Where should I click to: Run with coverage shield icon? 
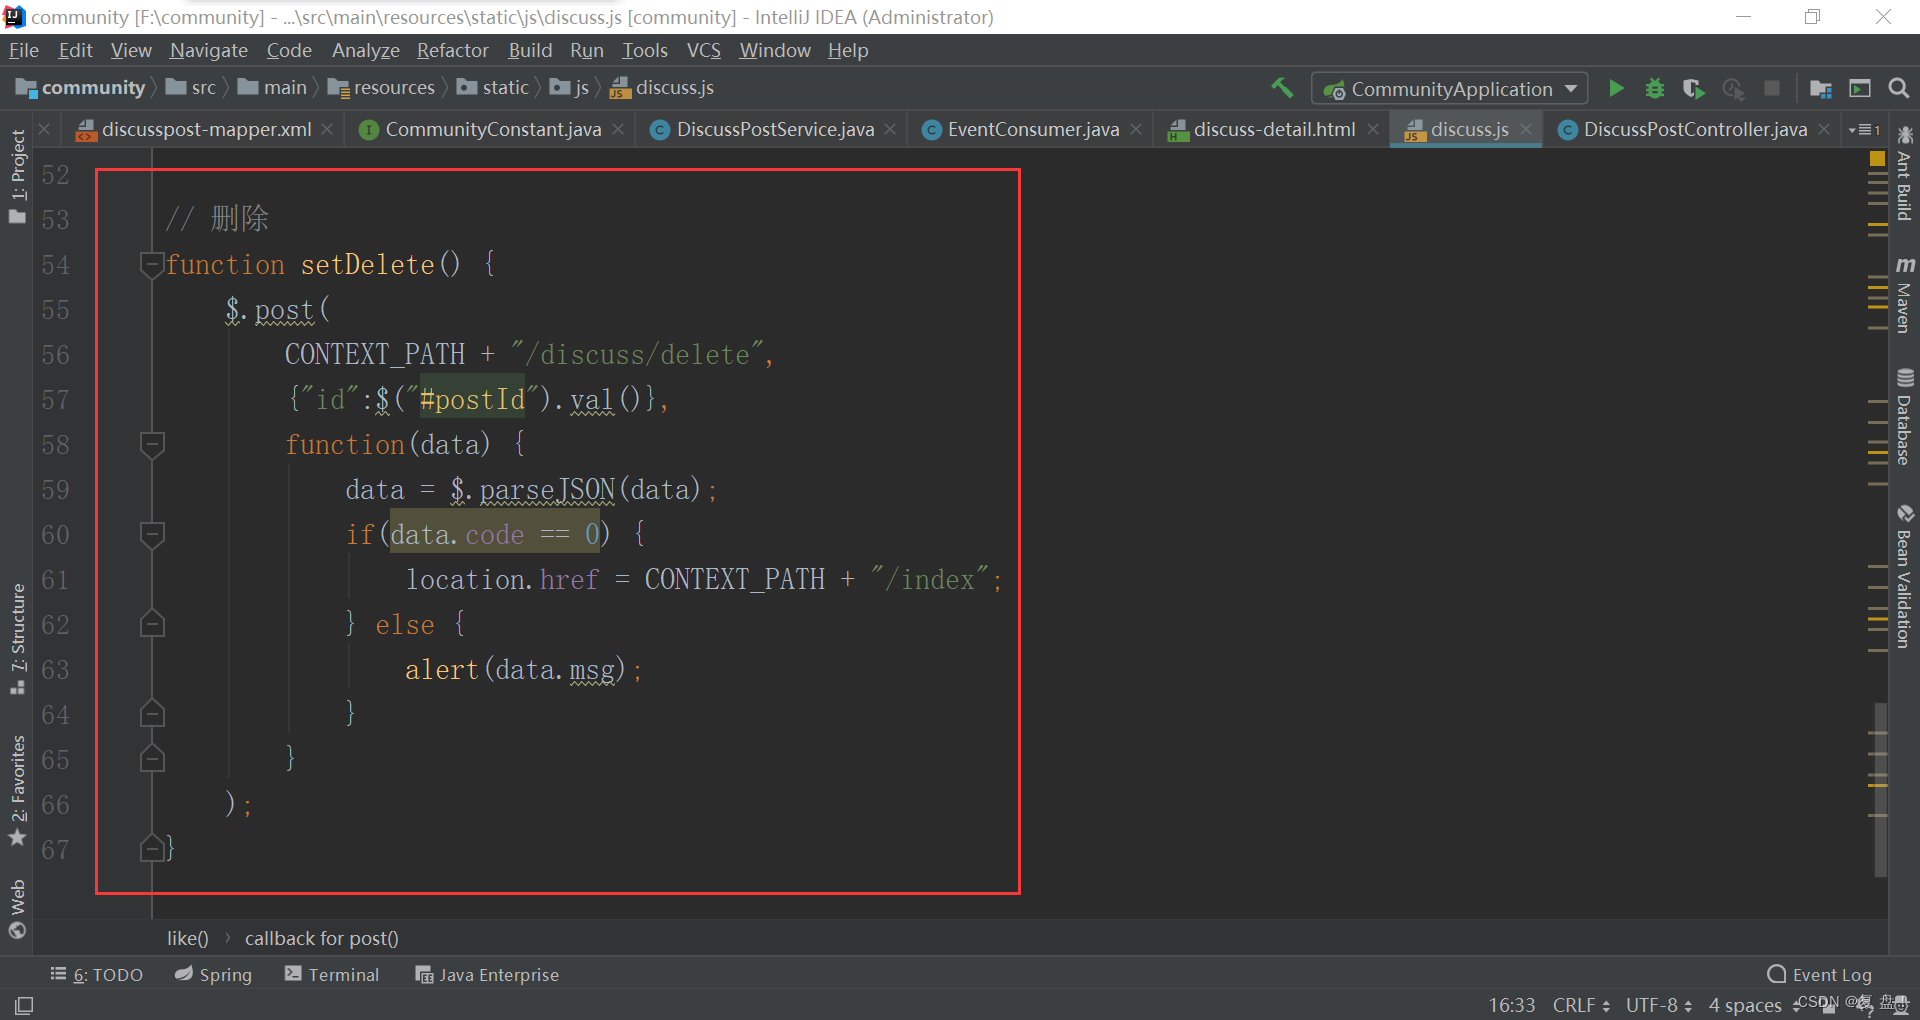pos(1693,88)
